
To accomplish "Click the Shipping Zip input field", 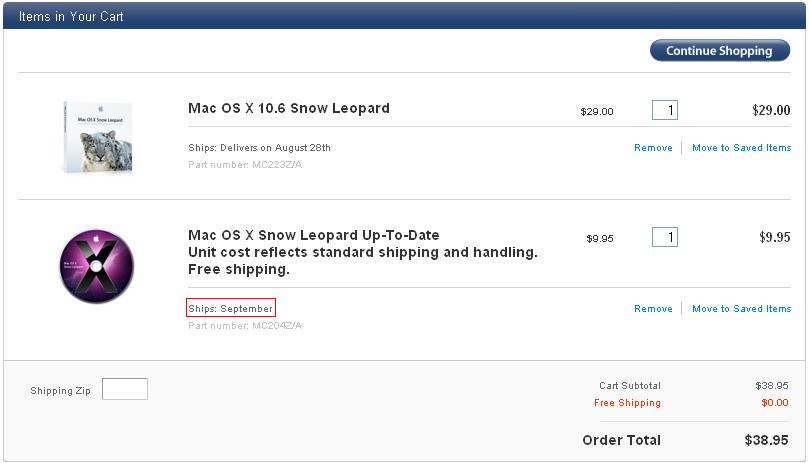I will pyautogui.click(x=125, y=389).
